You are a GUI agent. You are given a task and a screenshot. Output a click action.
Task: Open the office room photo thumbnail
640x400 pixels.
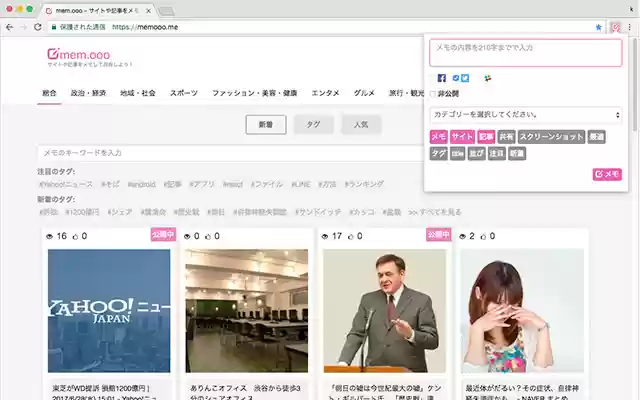247,311
